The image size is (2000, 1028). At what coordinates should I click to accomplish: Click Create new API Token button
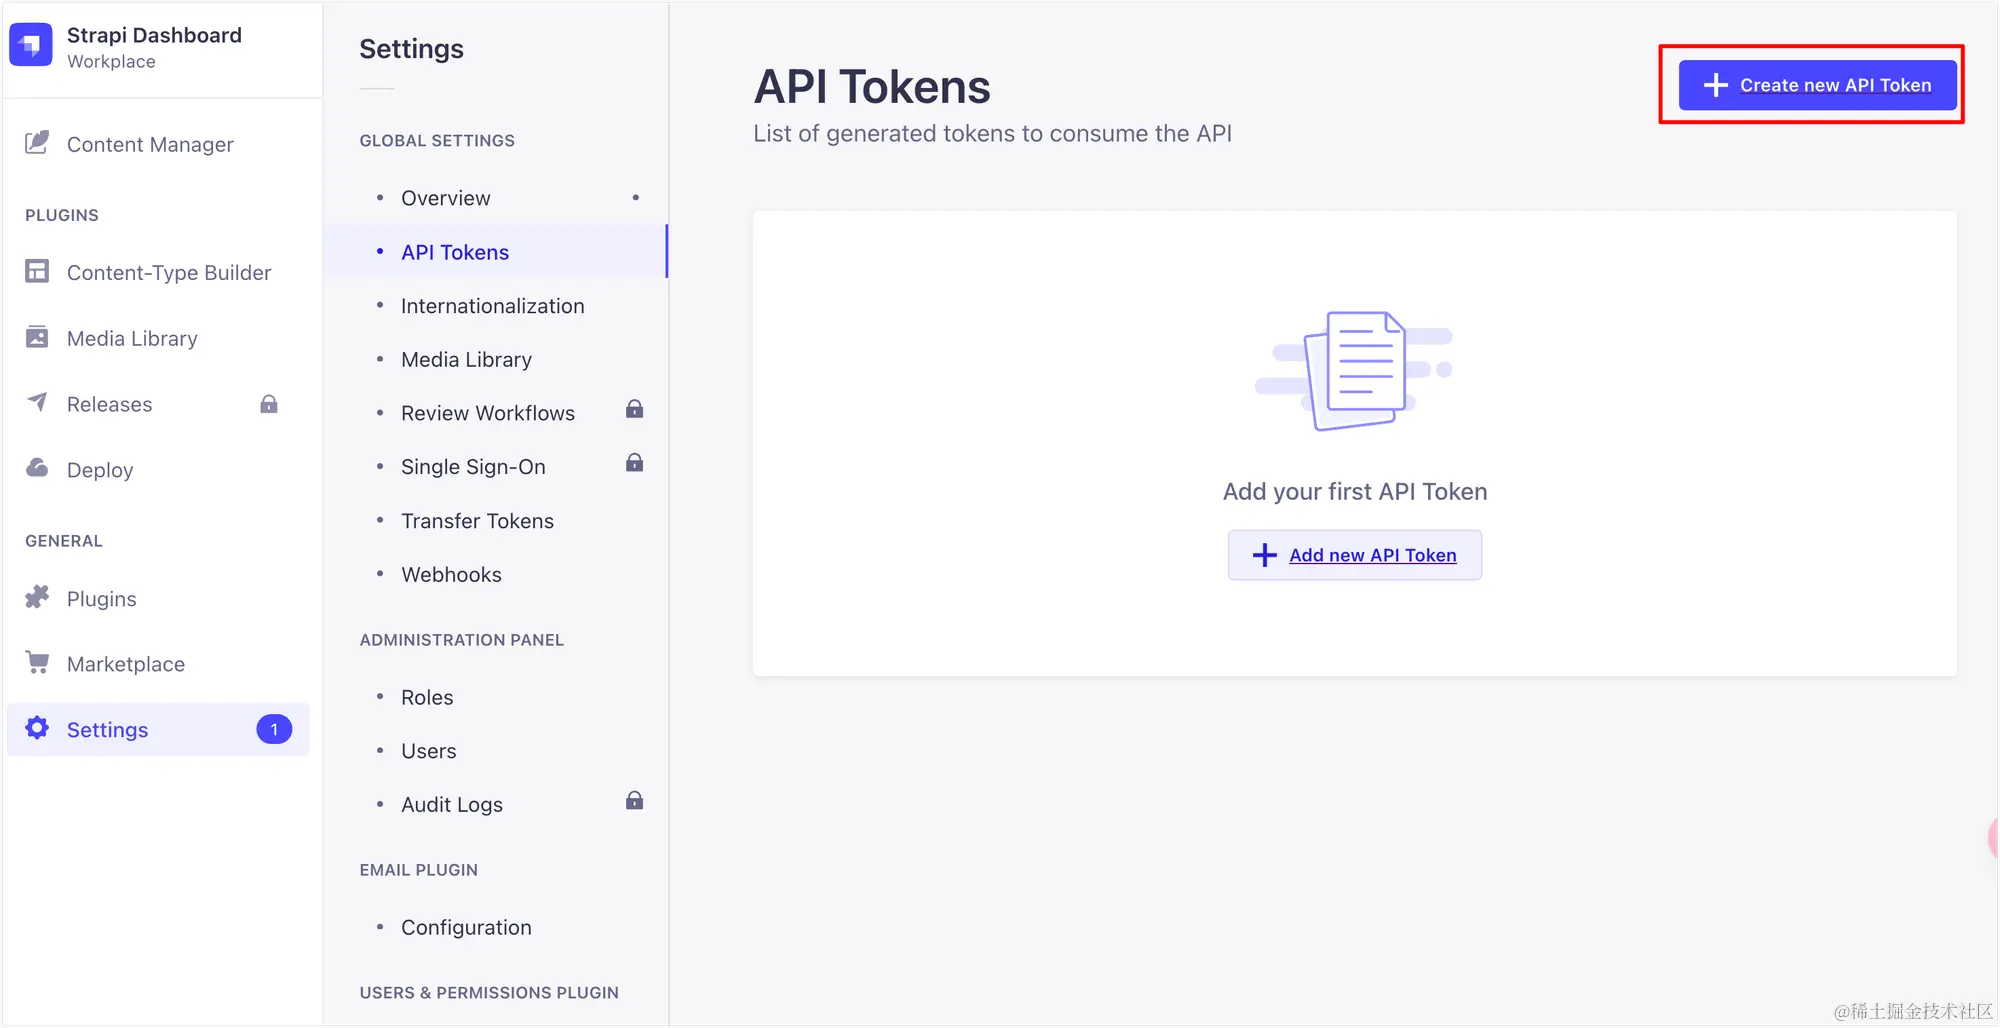(1818, 85)
